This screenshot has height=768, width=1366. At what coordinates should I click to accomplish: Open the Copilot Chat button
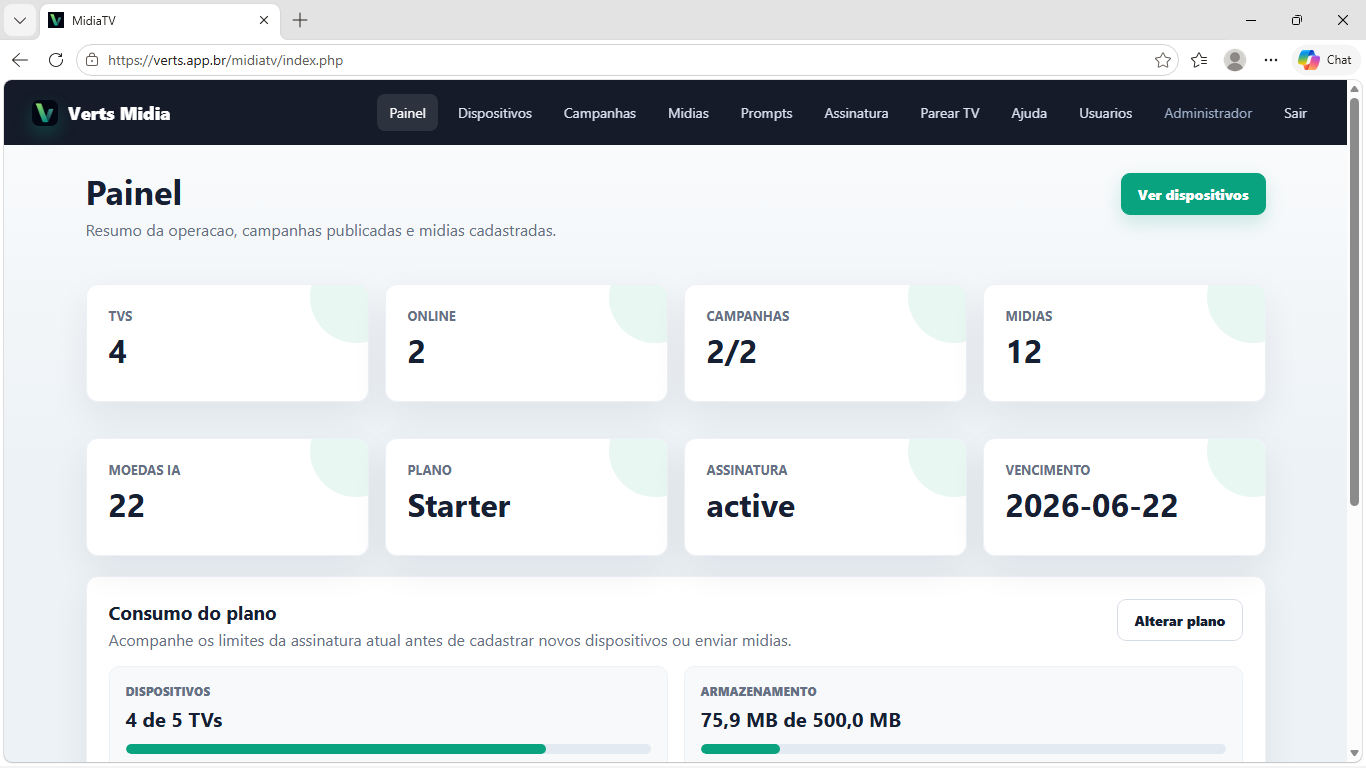point(1325,60)
